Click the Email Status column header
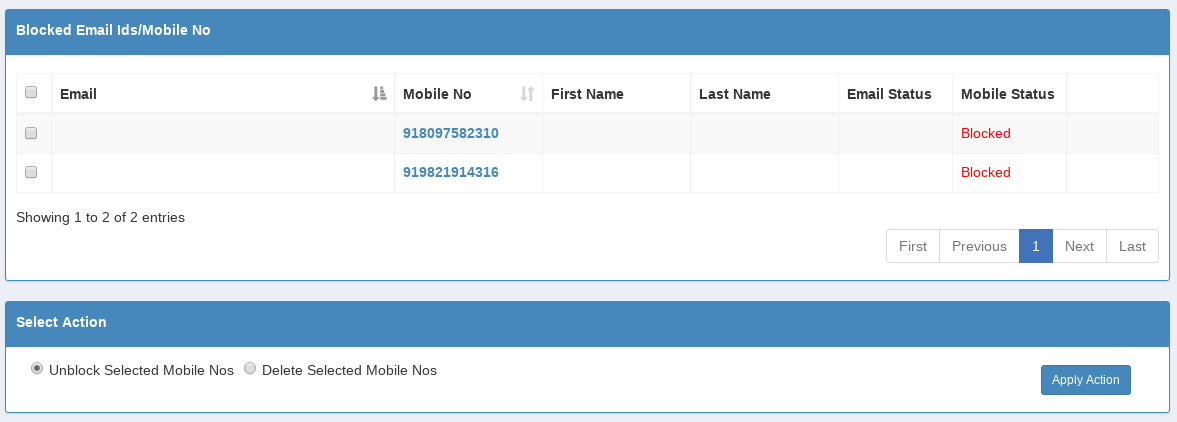The height and width of the screenshot is (422, 1177). click(888, 94)
